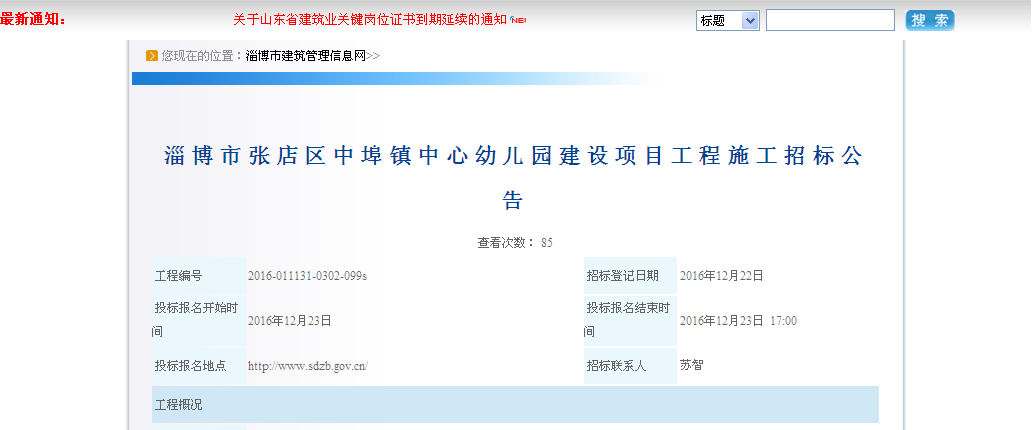Screen dimensions: 1036x430
Task: Click the 招标登记日期 label cell
Action: click(x=622, y=276)
